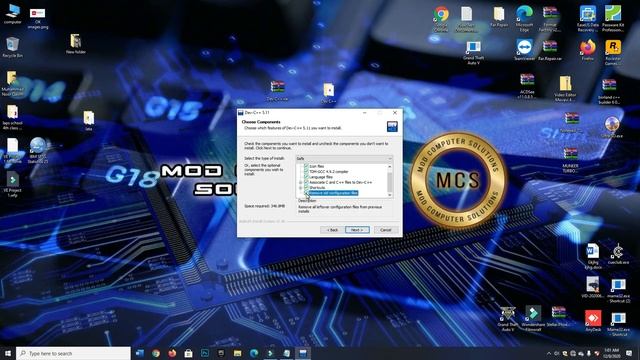Screen dimensions: 640x360
Task: Open File Explorer from the taskbar
Action: click(238, 353)
